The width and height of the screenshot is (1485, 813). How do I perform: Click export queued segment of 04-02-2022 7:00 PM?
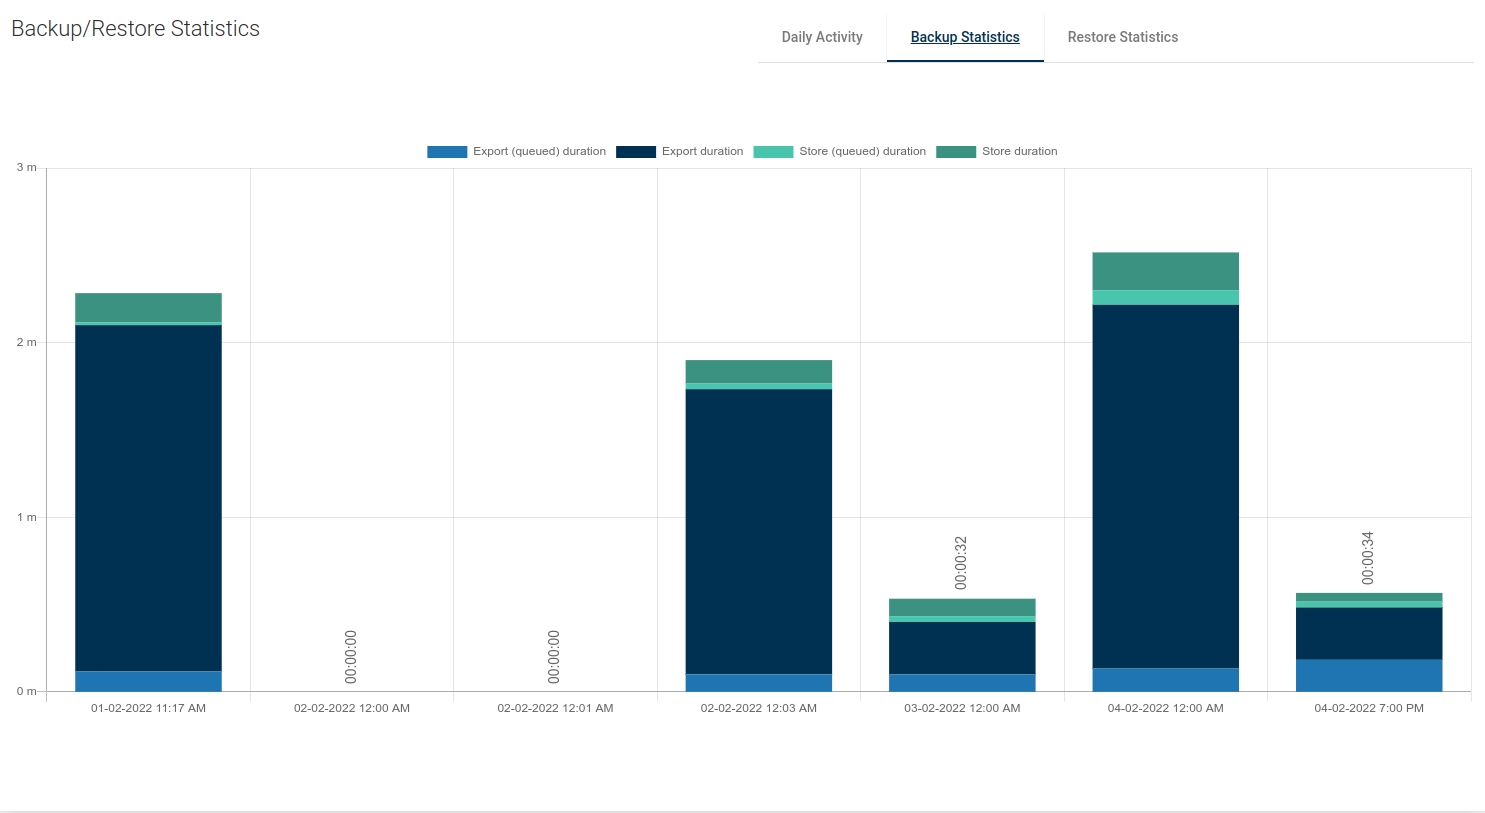coord(1368,675)
